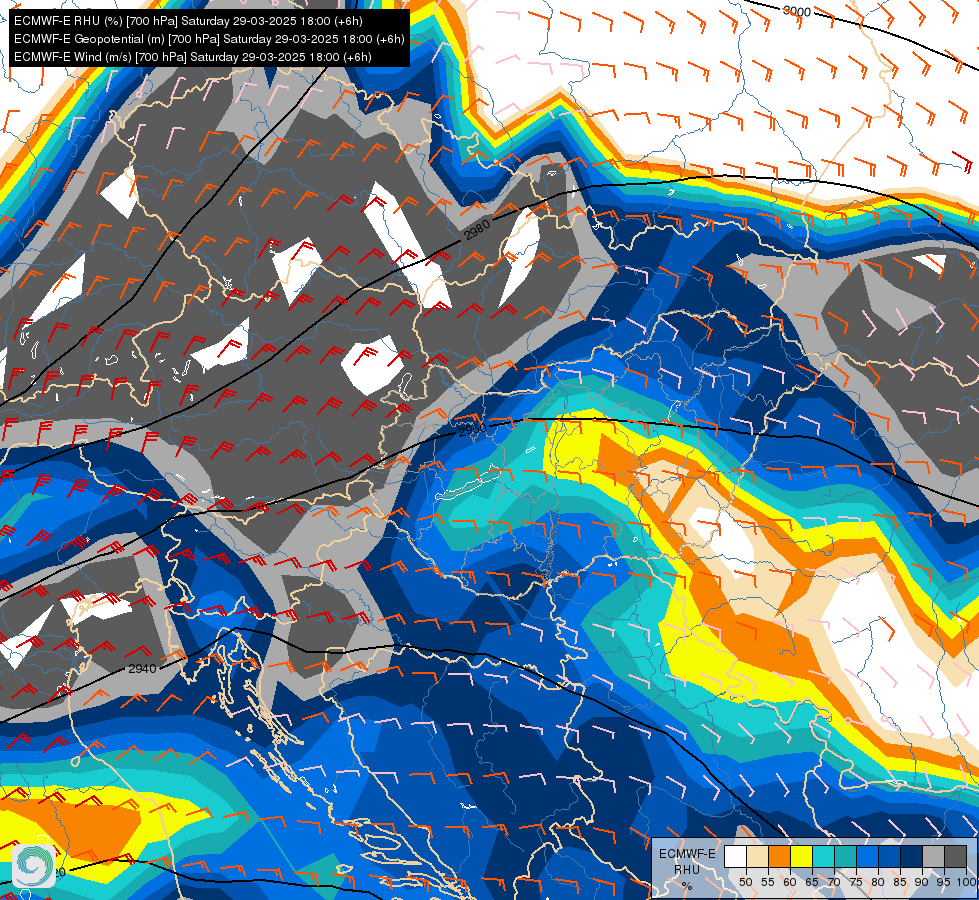This screenshot has height=900, width=979.
Task: Click the white legend swatch (below 50%)
Action: (x=735, y=856)
